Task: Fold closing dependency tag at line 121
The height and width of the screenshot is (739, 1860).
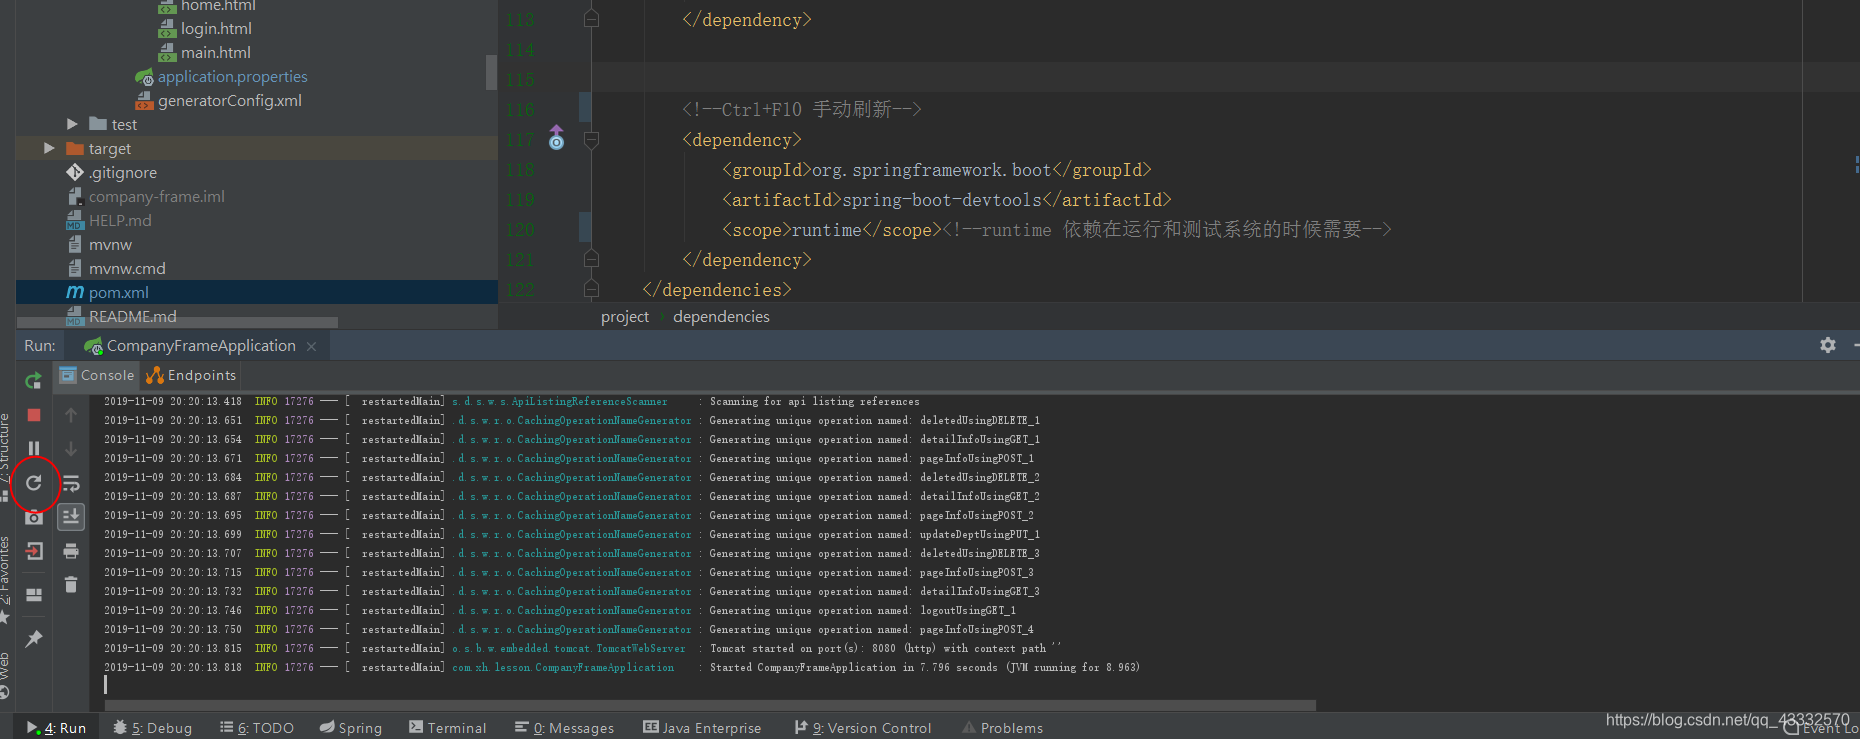Action: coord(591,260)
